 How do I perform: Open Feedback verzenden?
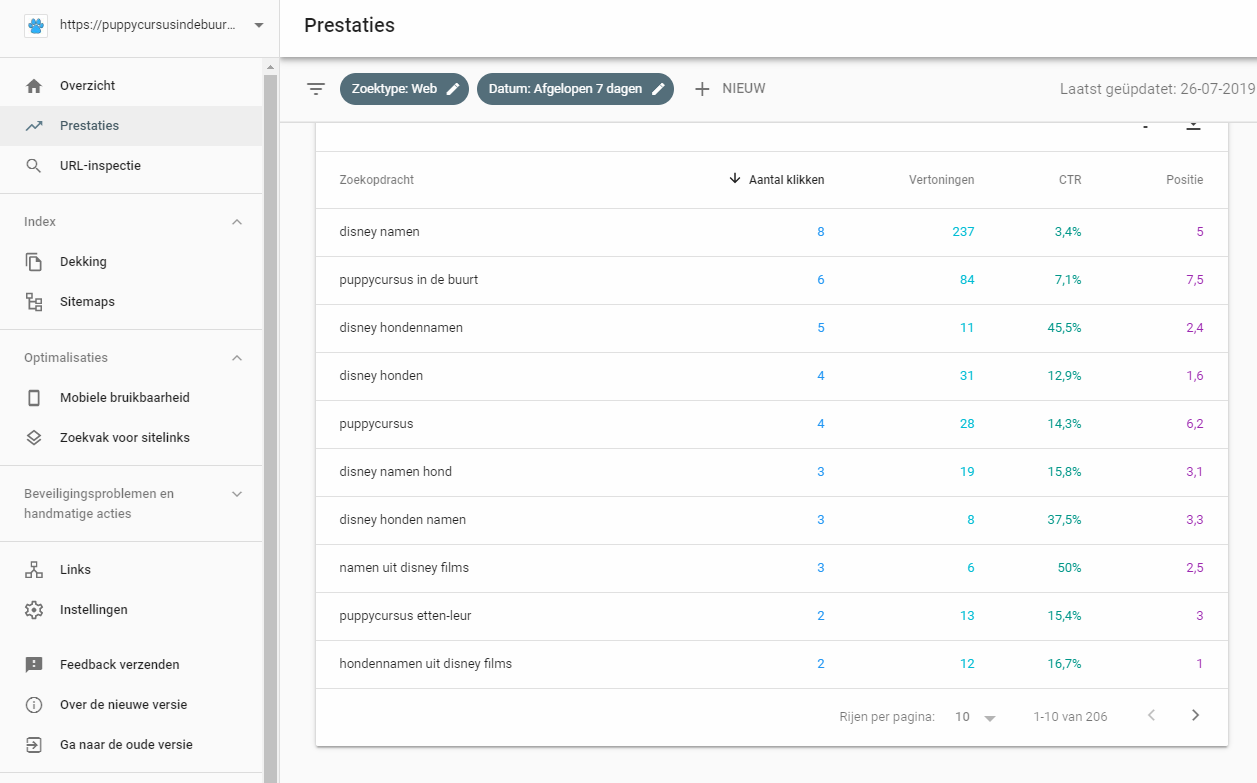[x=131, y=665]
